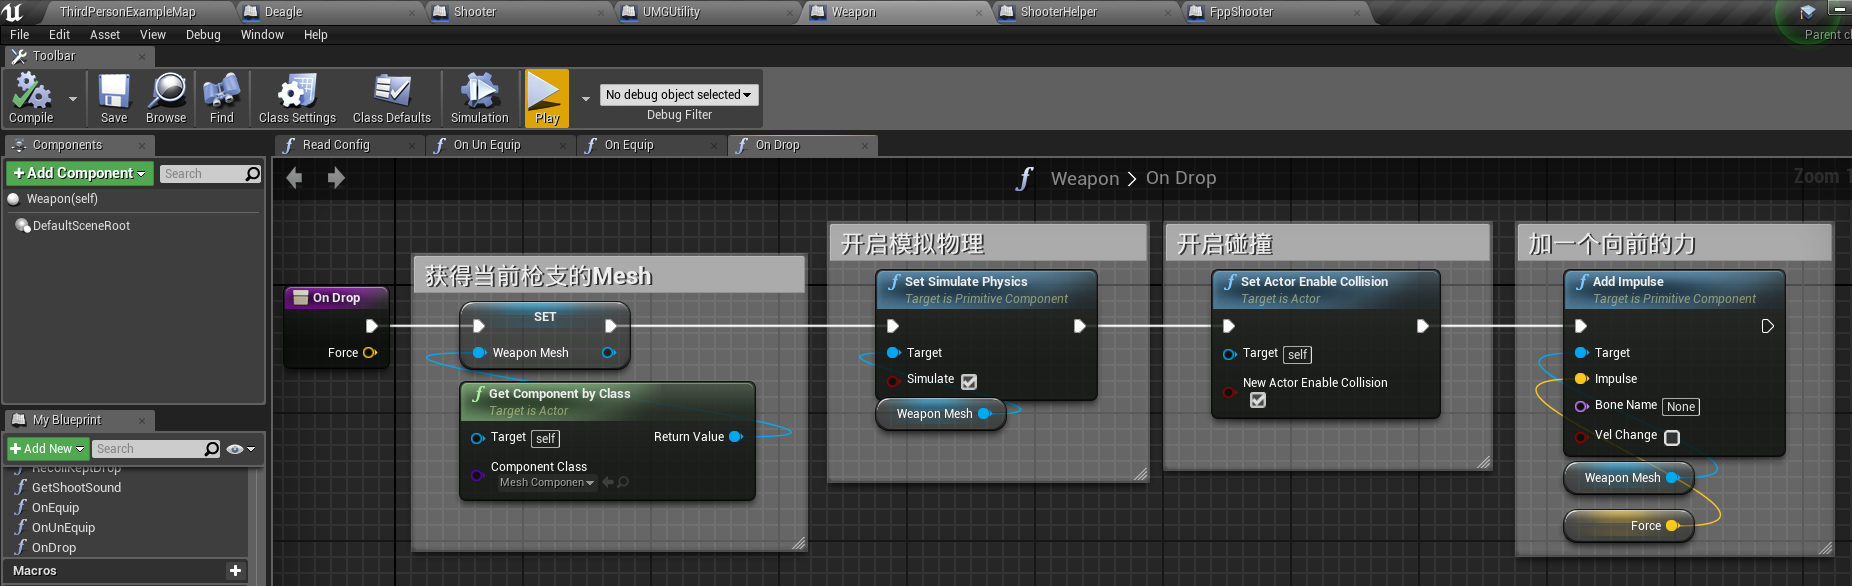Viewport: 1852px width, 586px height.
Task: Select OnUnEquip function in list
Action: click(x=63, y=528)
